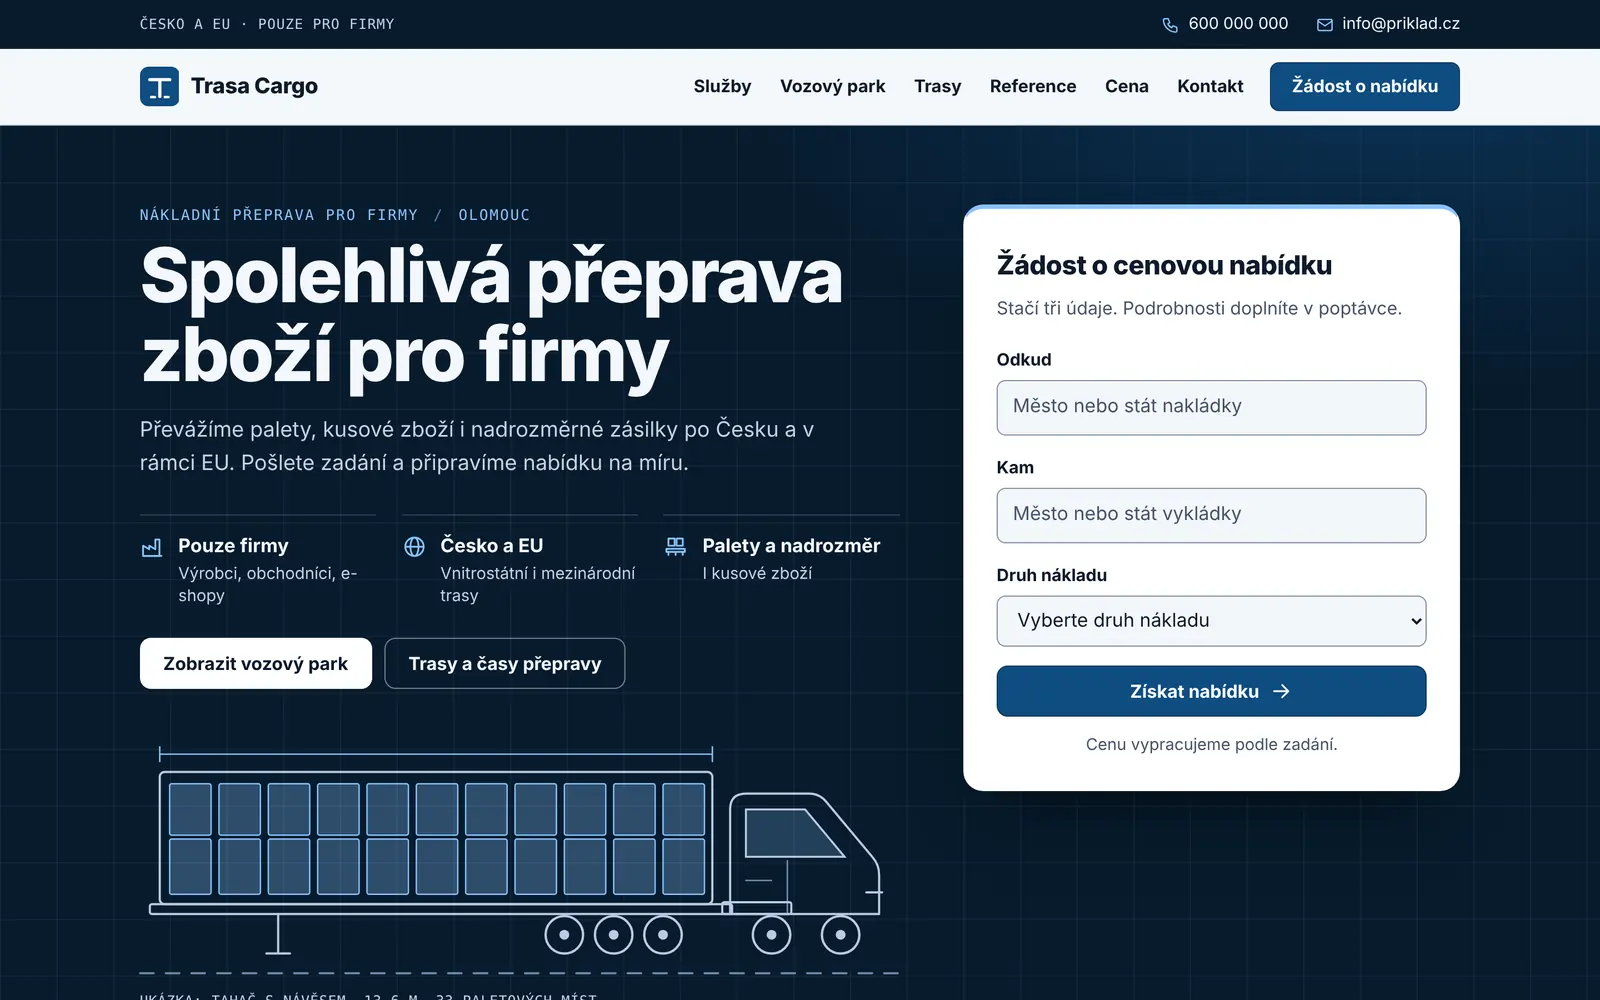The image size is (1600, 1000).
Task: Expand the Druh nákladu dropdown
Action: pos(1211,621)
